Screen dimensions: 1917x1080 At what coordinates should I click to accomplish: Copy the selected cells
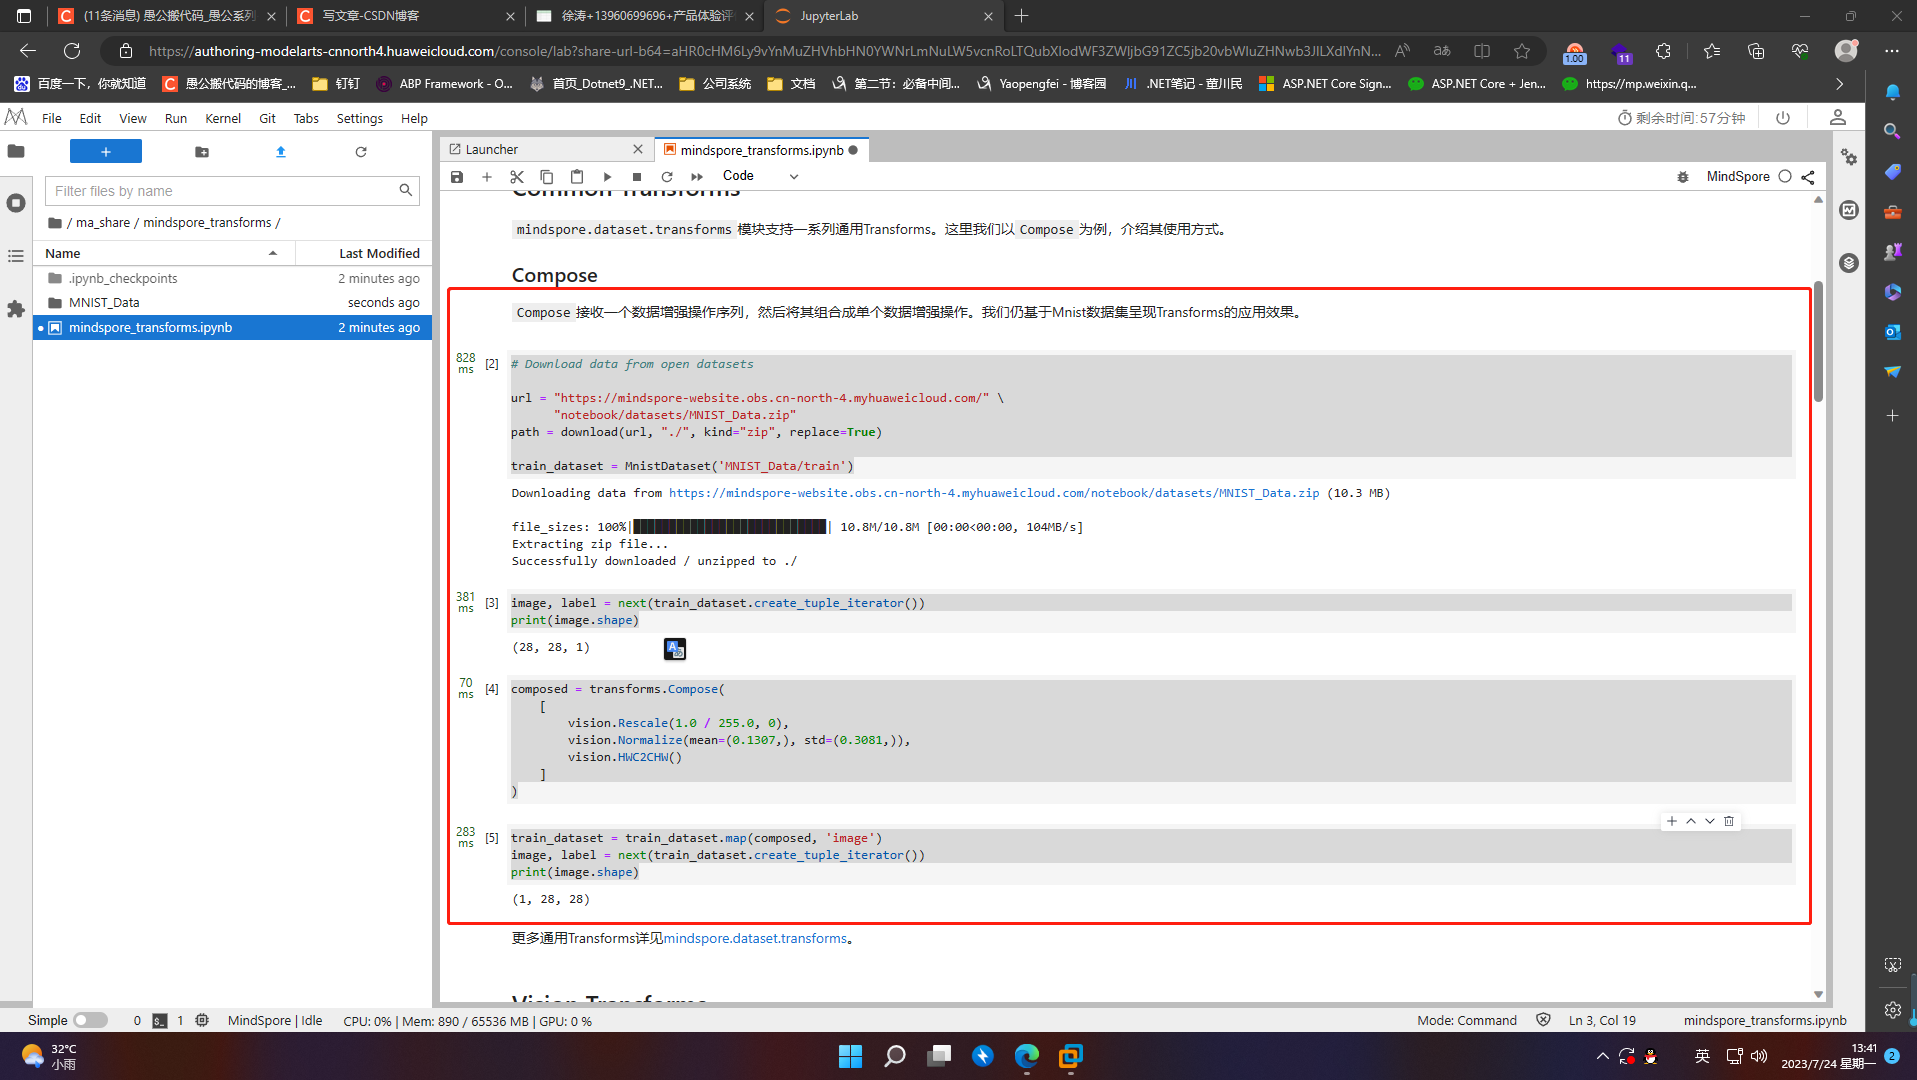547,177
